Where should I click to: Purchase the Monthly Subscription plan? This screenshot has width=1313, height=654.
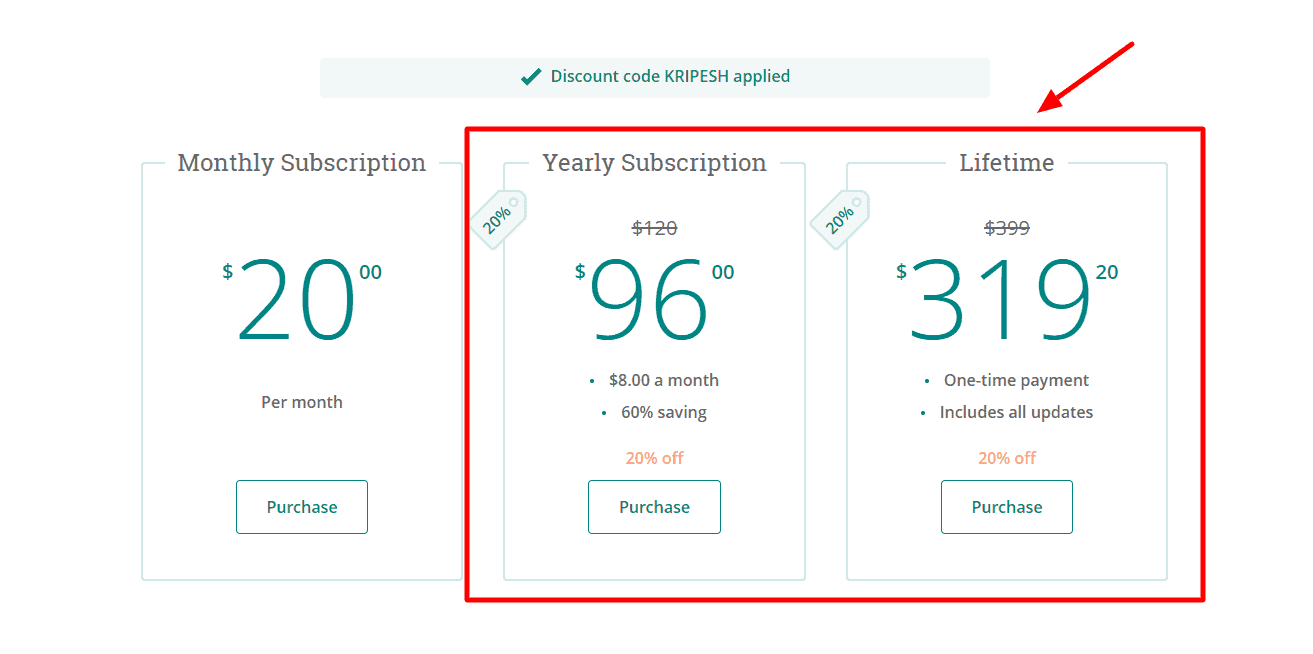302,507
